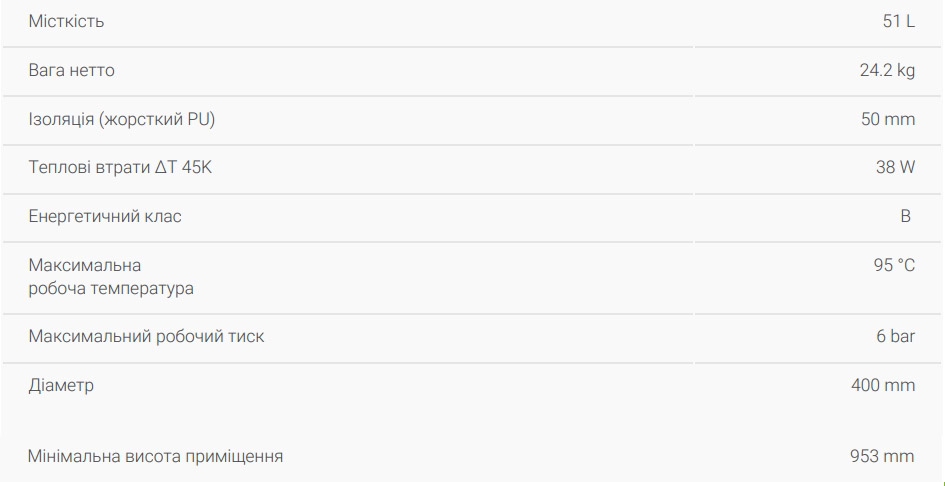
Task: Click the word Ізоляція
Action: point(61,120)
